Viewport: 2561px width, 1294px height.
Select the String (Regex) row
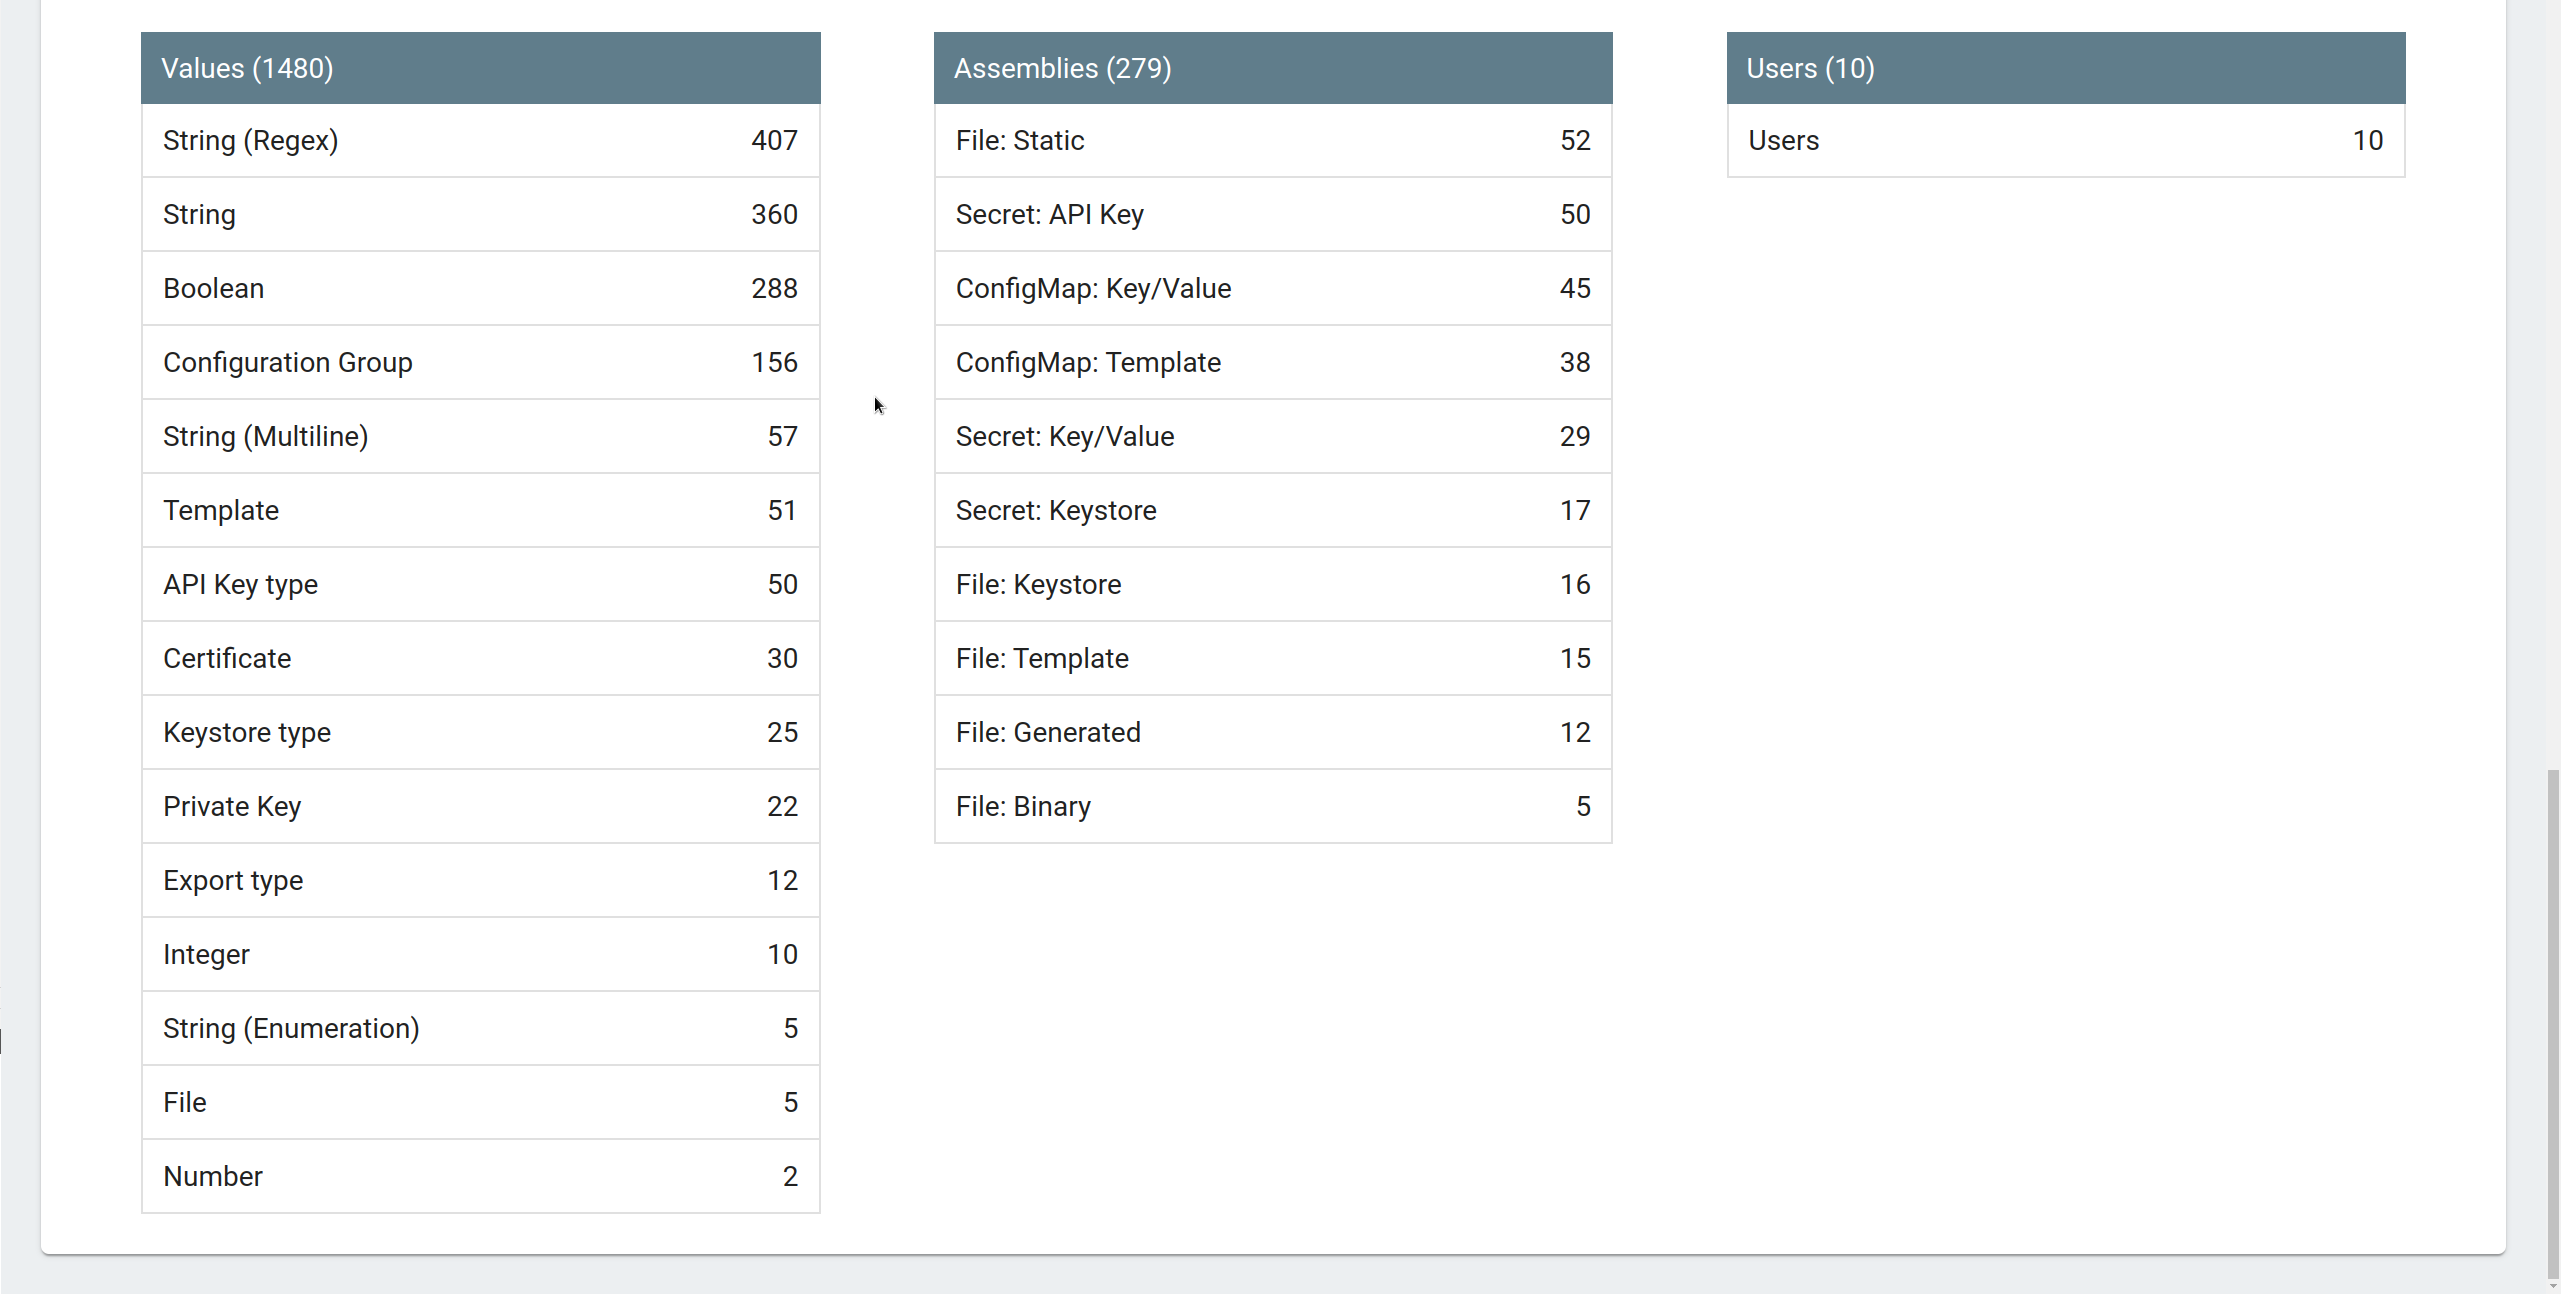(480, 141)
